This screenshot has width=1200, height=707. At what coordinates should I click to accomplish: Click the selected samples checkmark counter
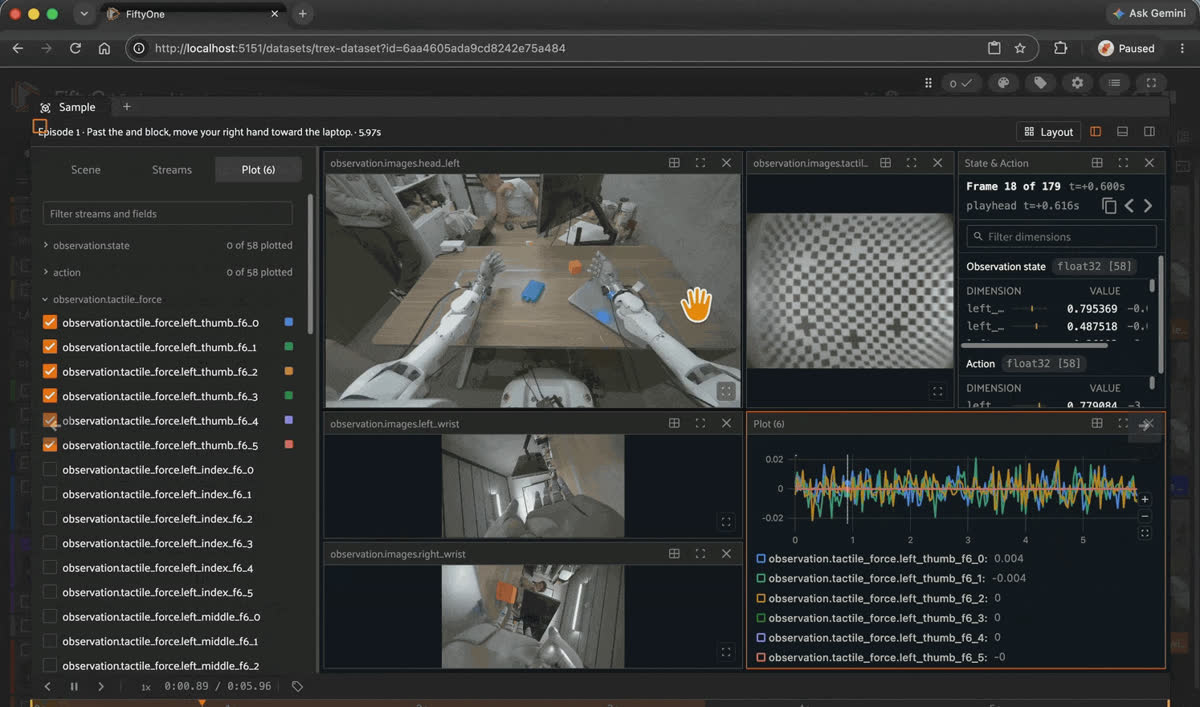(x=960, y=83)
